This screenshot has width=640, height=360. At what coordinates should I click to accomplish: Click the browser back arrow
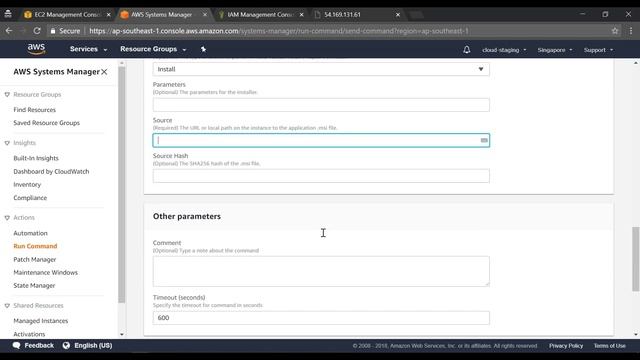point(9,31)
